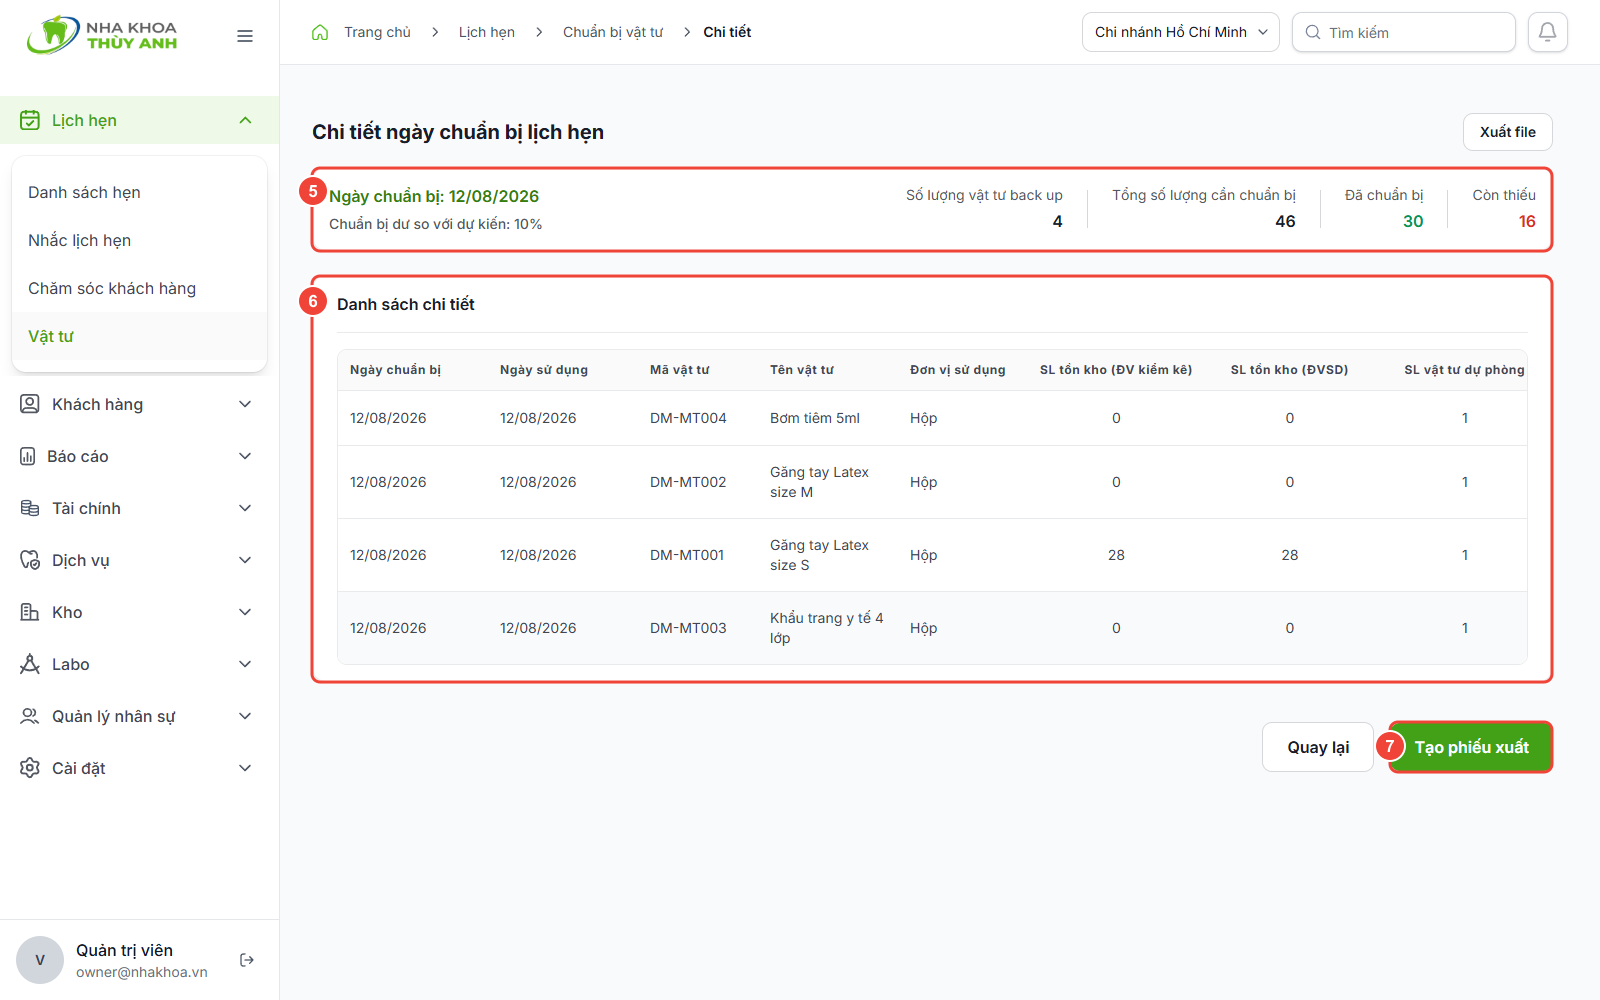The height and width of the screenshot is (1000, 1600).
Task: Expand the Kho chevron
Action: tap(245, 612)
